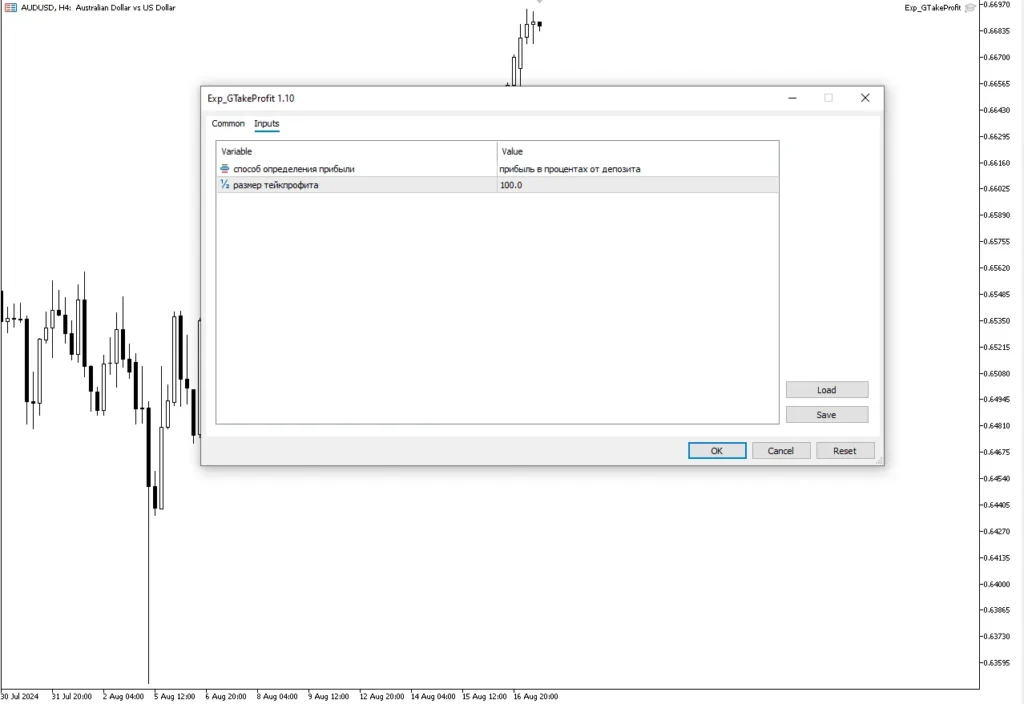Click the chart icon next to AUDUSD title

pos(10,7)
